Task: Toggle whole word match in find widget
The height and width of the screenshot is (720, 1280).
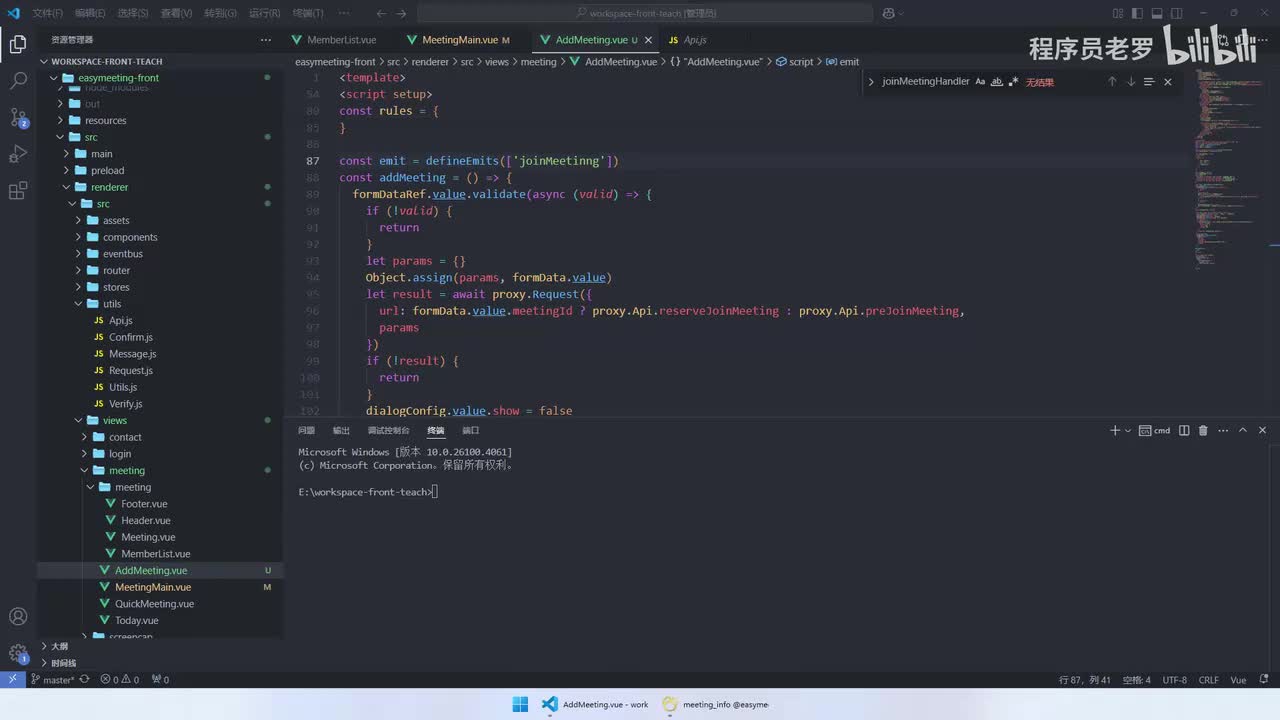Action: tap(997, 82)
